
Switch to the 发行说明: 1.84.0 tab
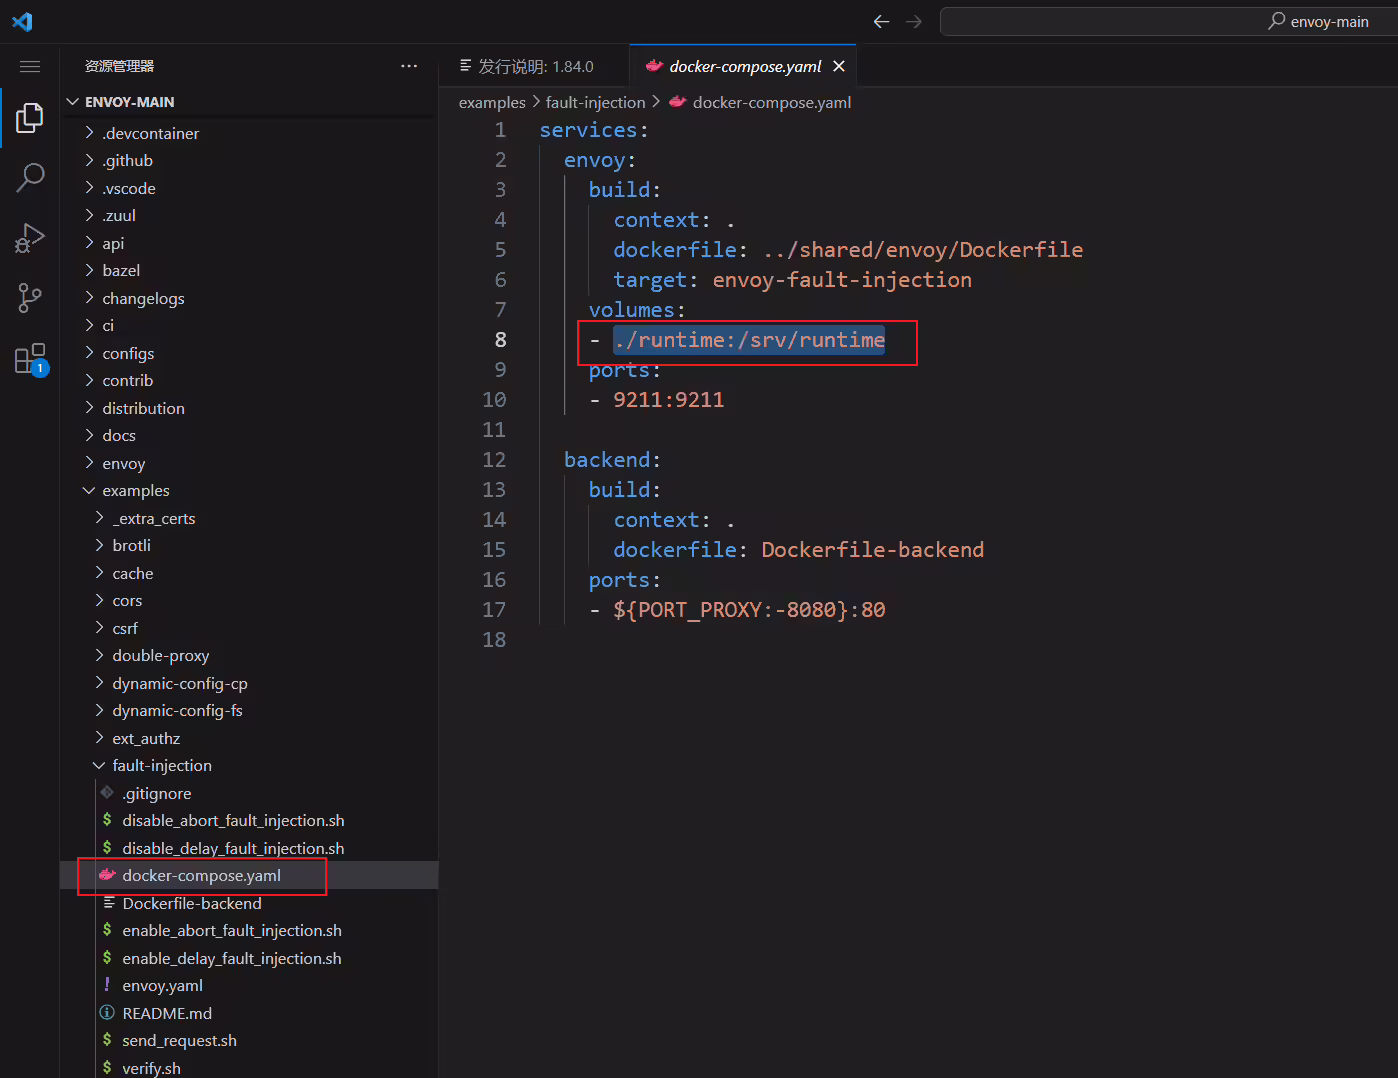click(x=526, y=66)
